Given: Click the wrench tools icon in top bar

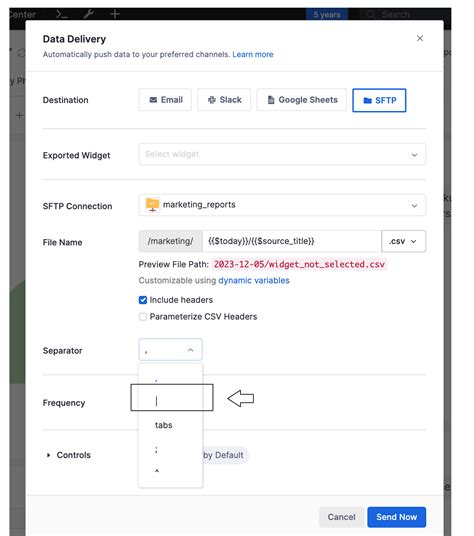Looking at the screenshot, I should [x=89, y=14].
